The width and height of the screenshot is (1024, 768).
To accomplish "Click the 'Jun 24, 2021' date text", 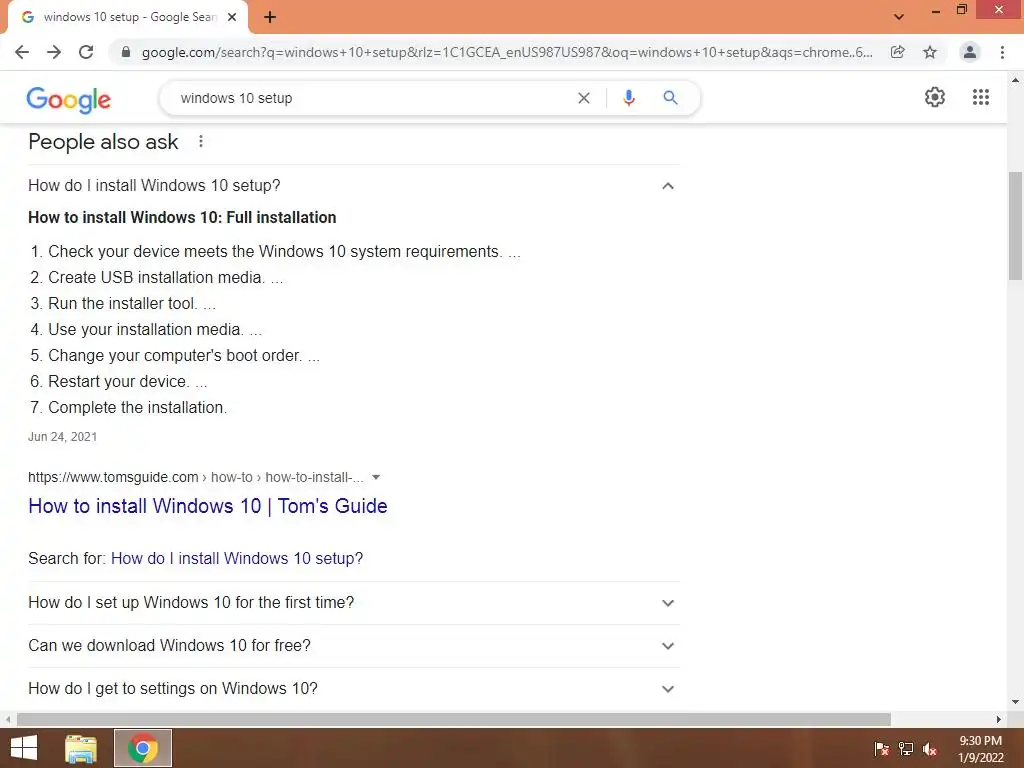I will click(x=63, y=437).
